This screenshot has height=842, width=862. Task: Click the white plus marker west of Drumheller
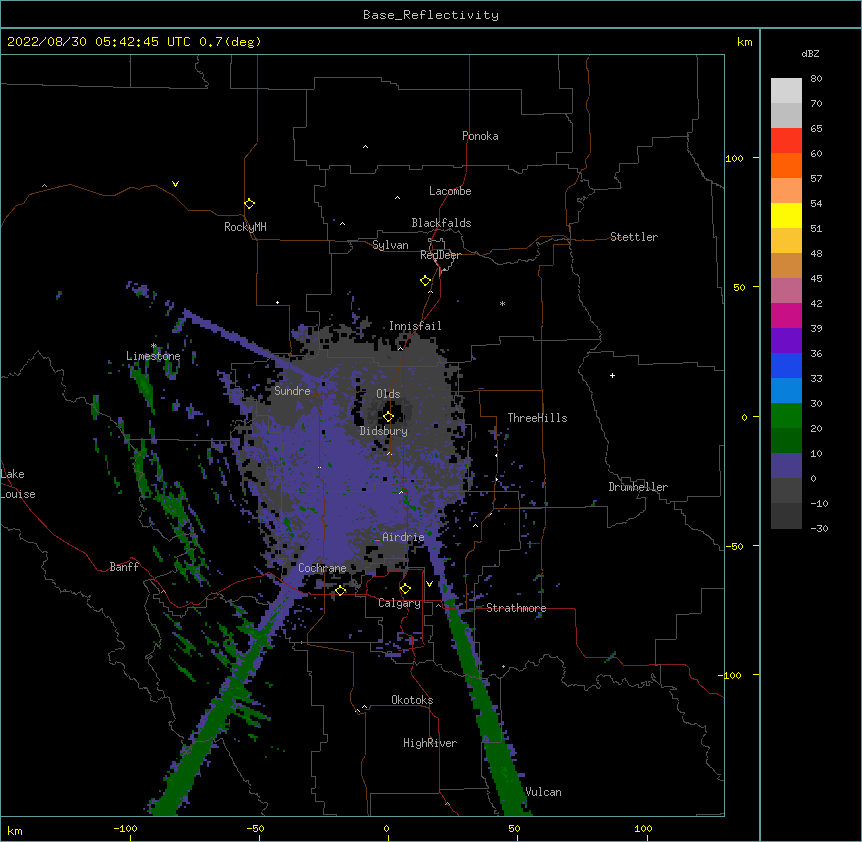[612, 375]
